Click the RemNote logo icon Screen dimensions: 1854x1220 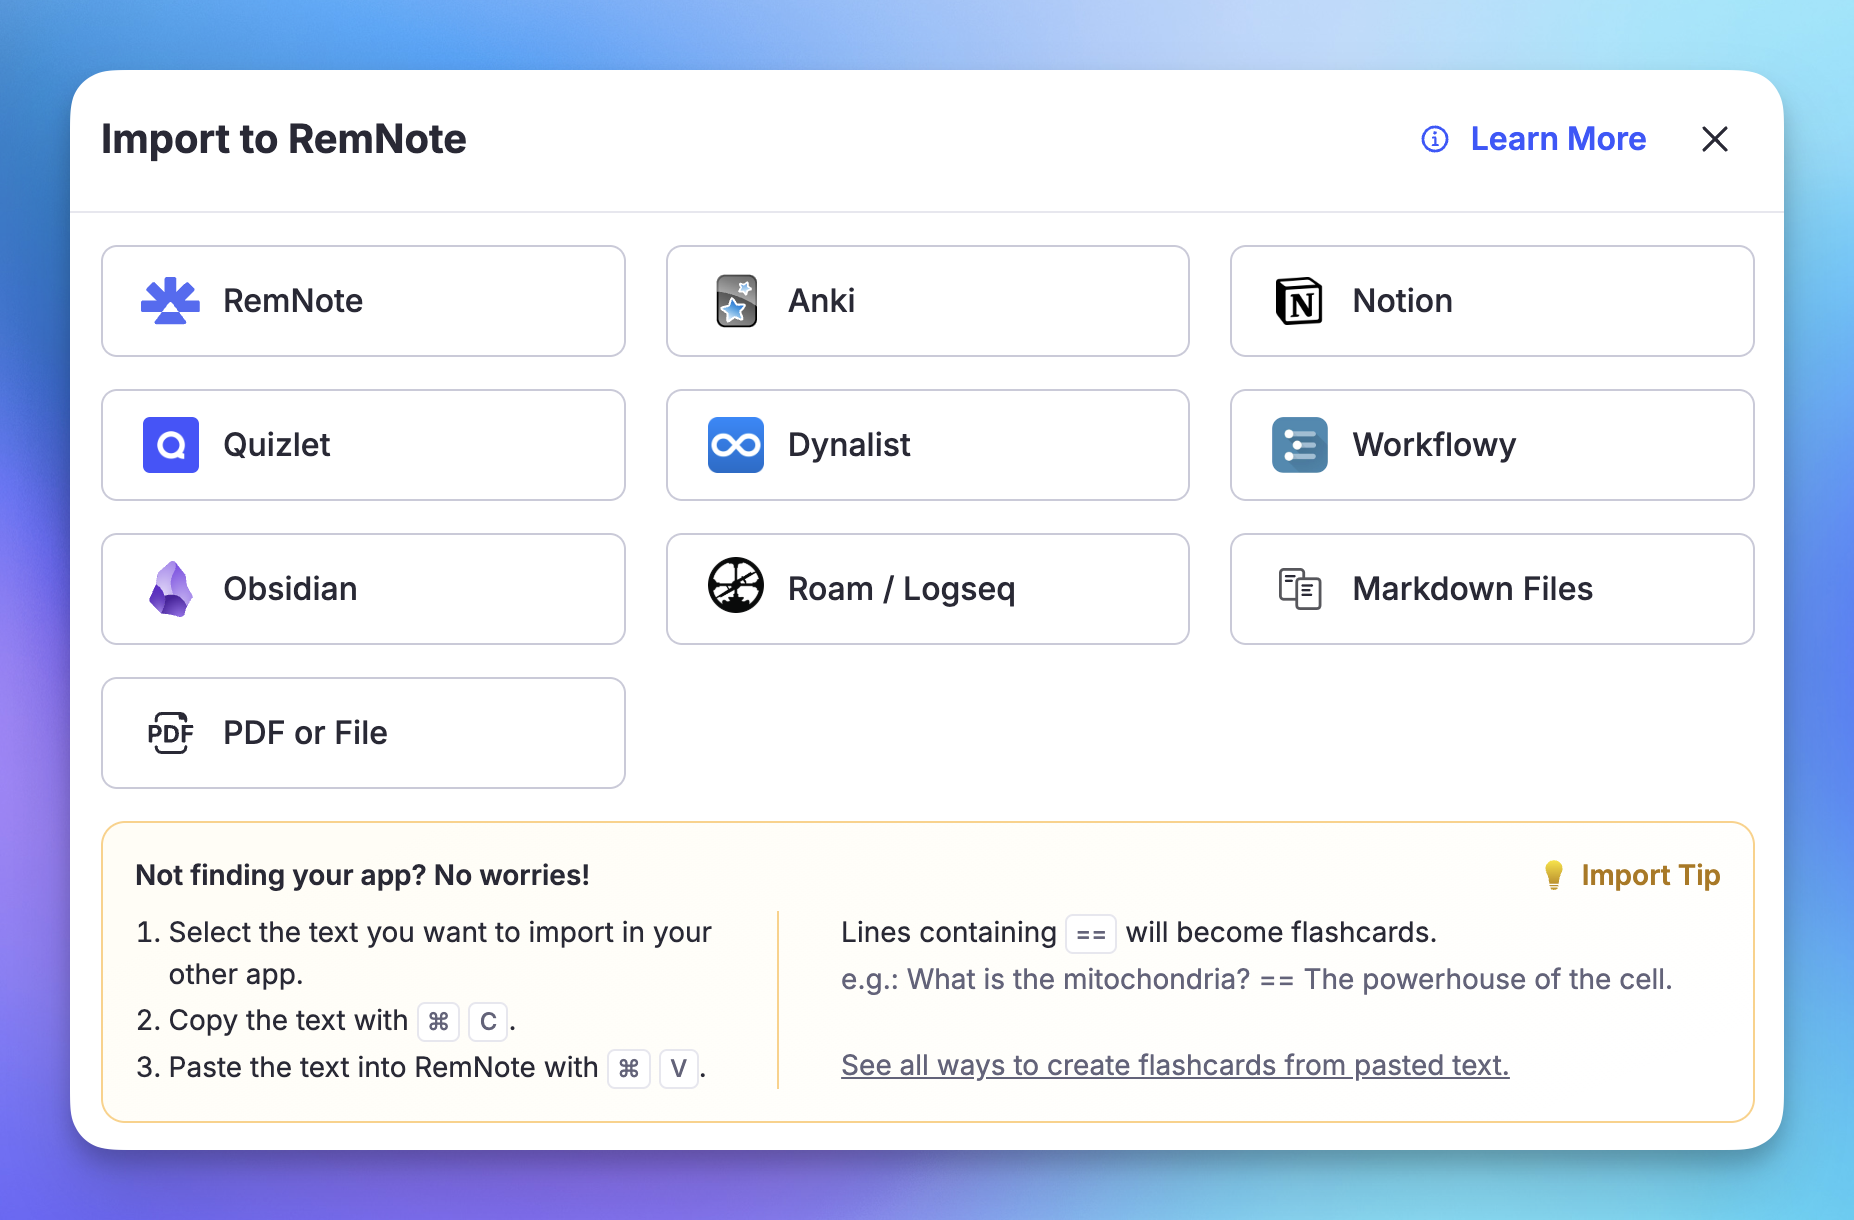pos(170,301)
